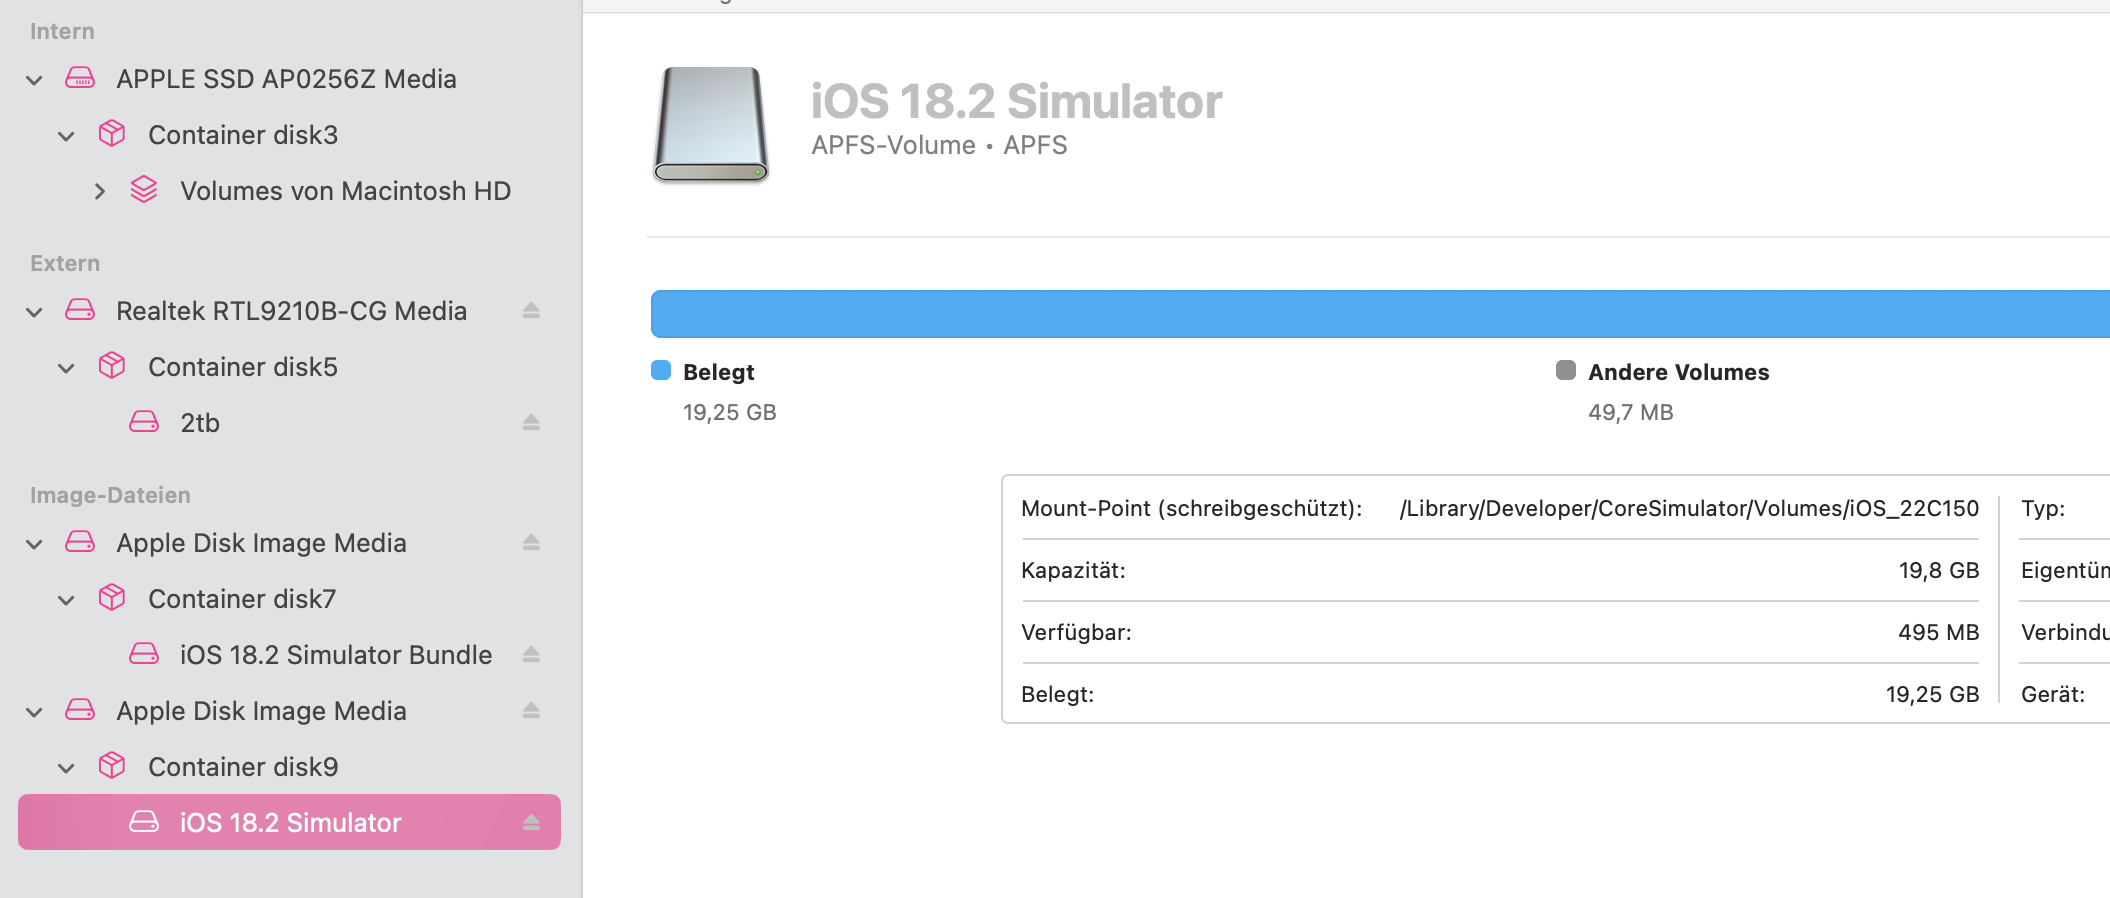Collapse Container disk5 tree node
The width and height of the screenshot is (2110, 898).
tap(67, 368)
